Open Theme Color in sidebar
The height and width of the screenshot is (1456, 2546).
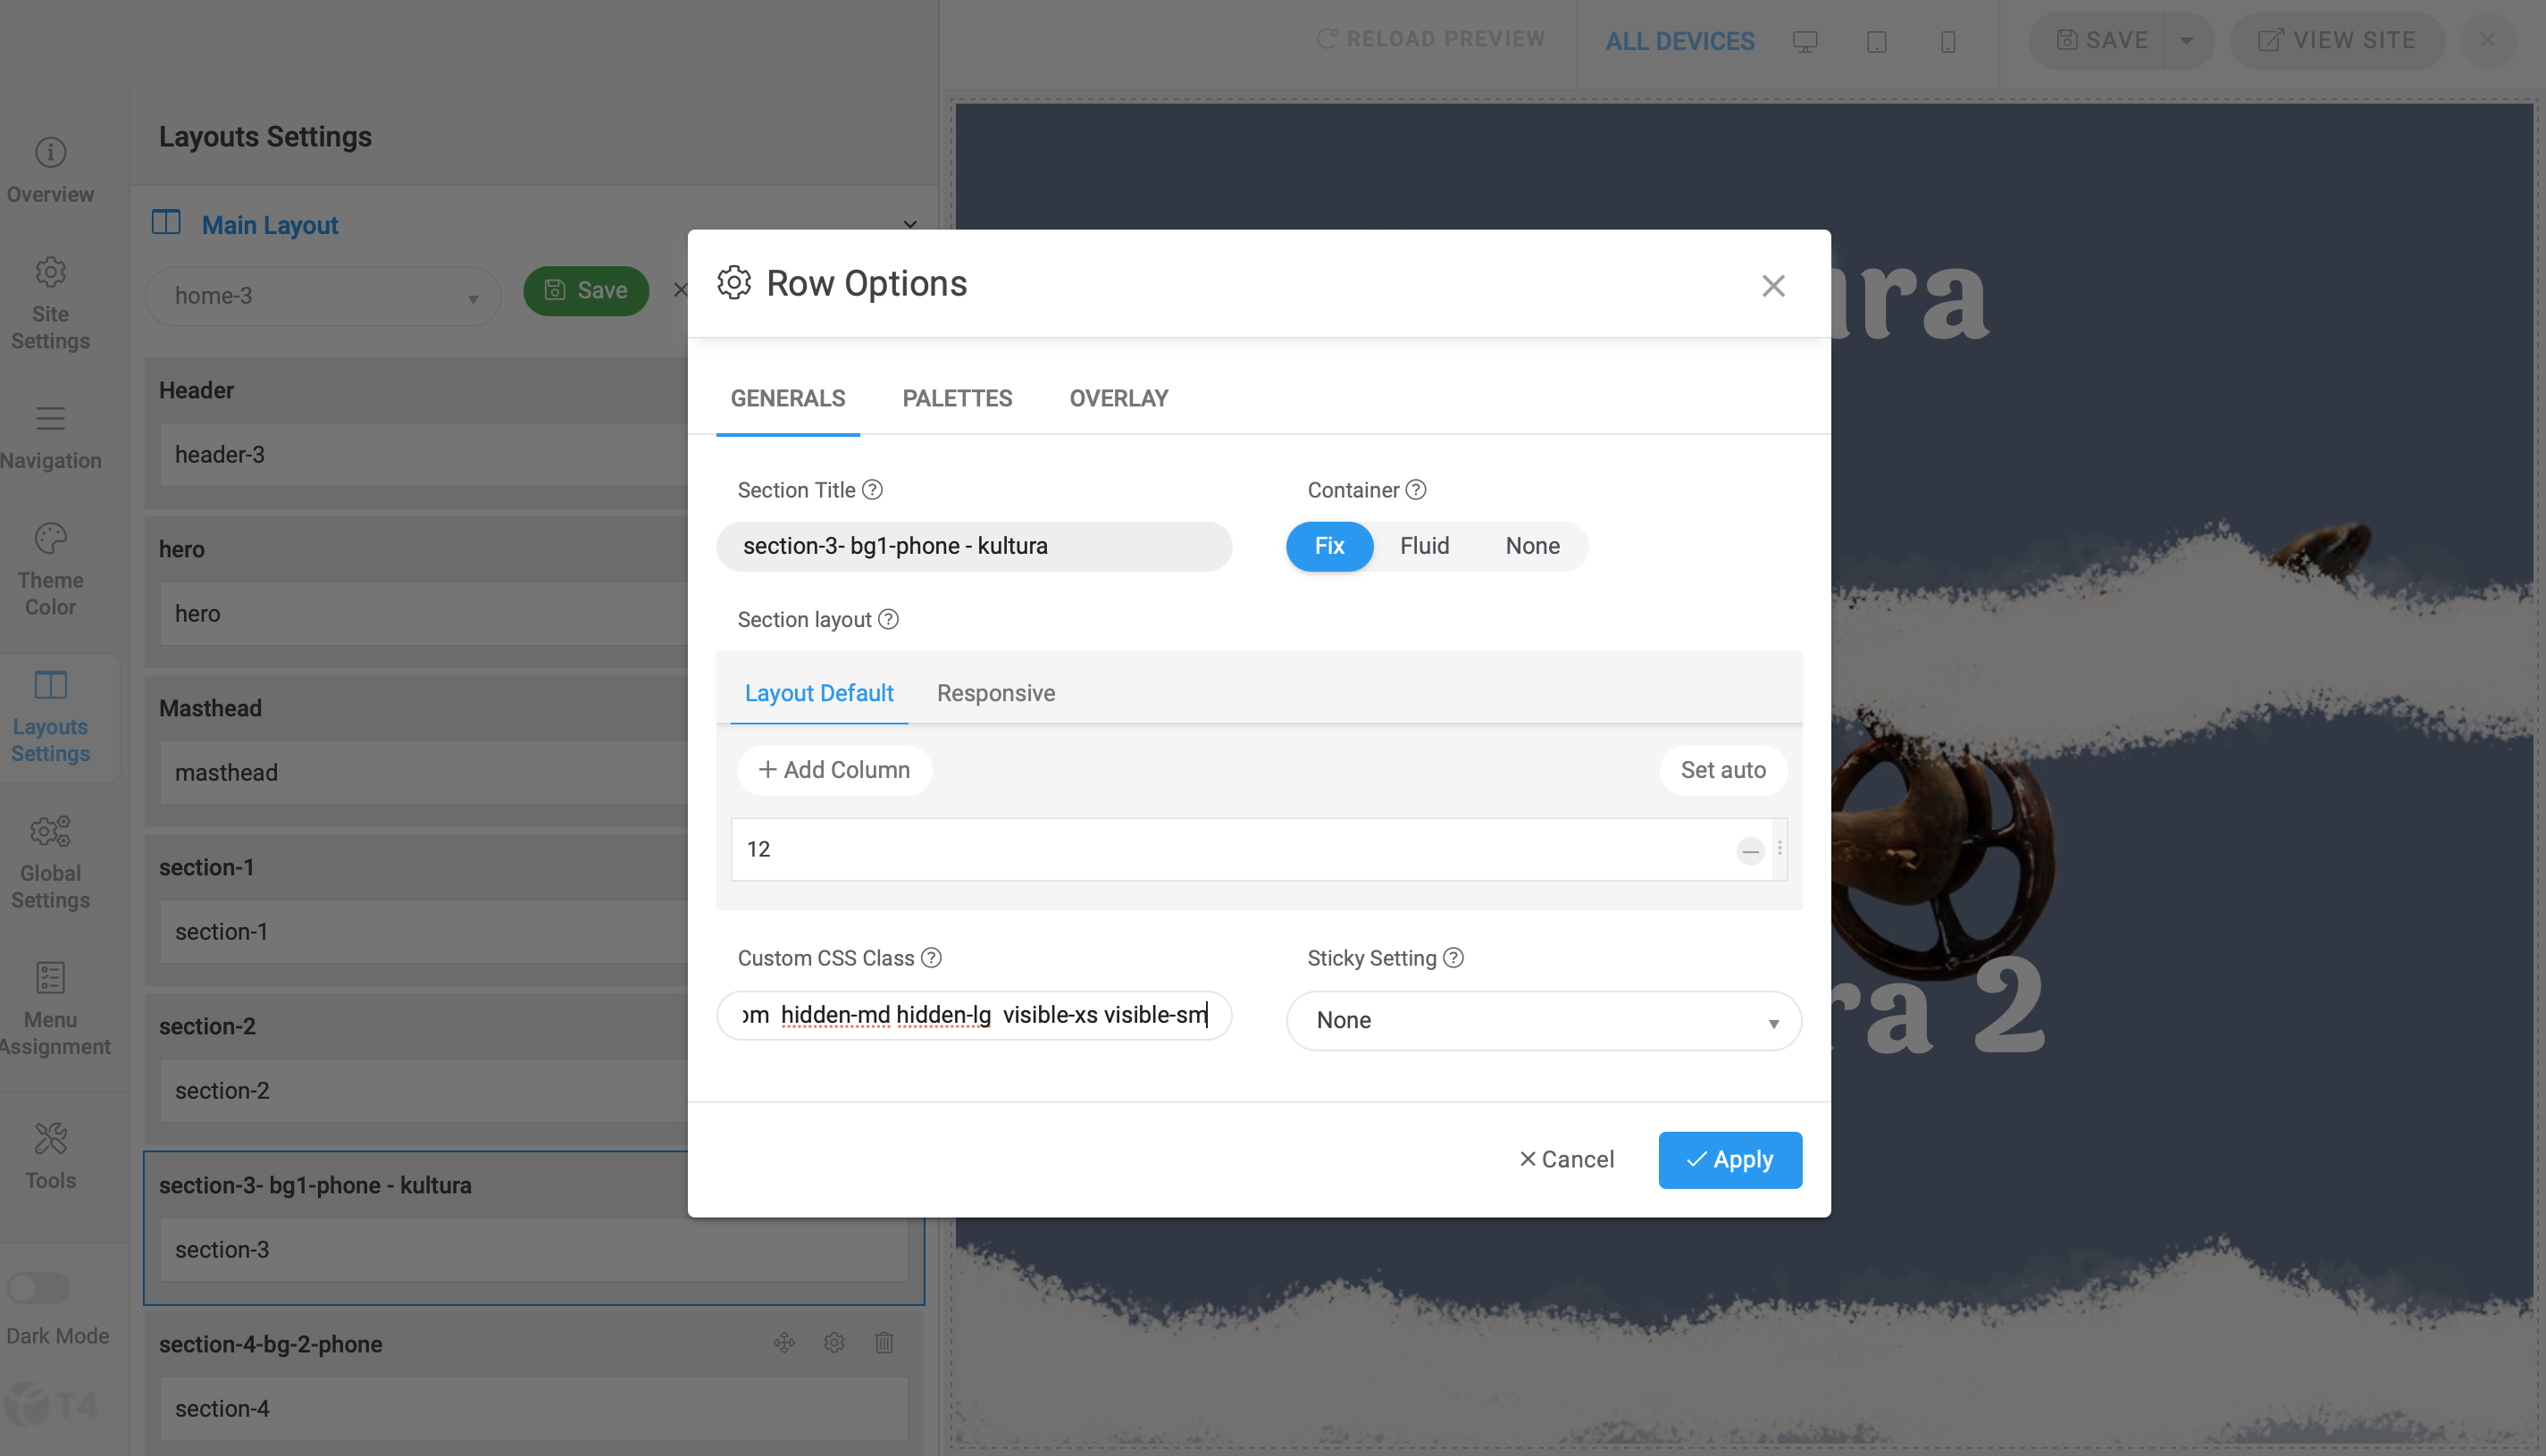coord(50,569)
